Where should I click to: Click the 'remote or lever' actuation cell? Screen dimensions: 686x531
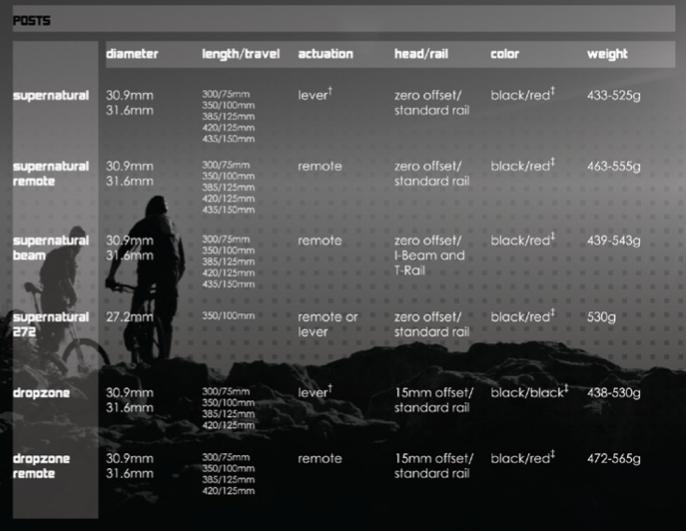328,324
